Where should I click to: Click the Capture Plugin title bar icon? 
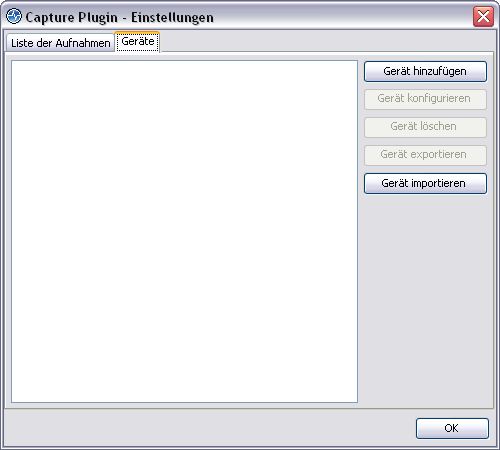14,16
